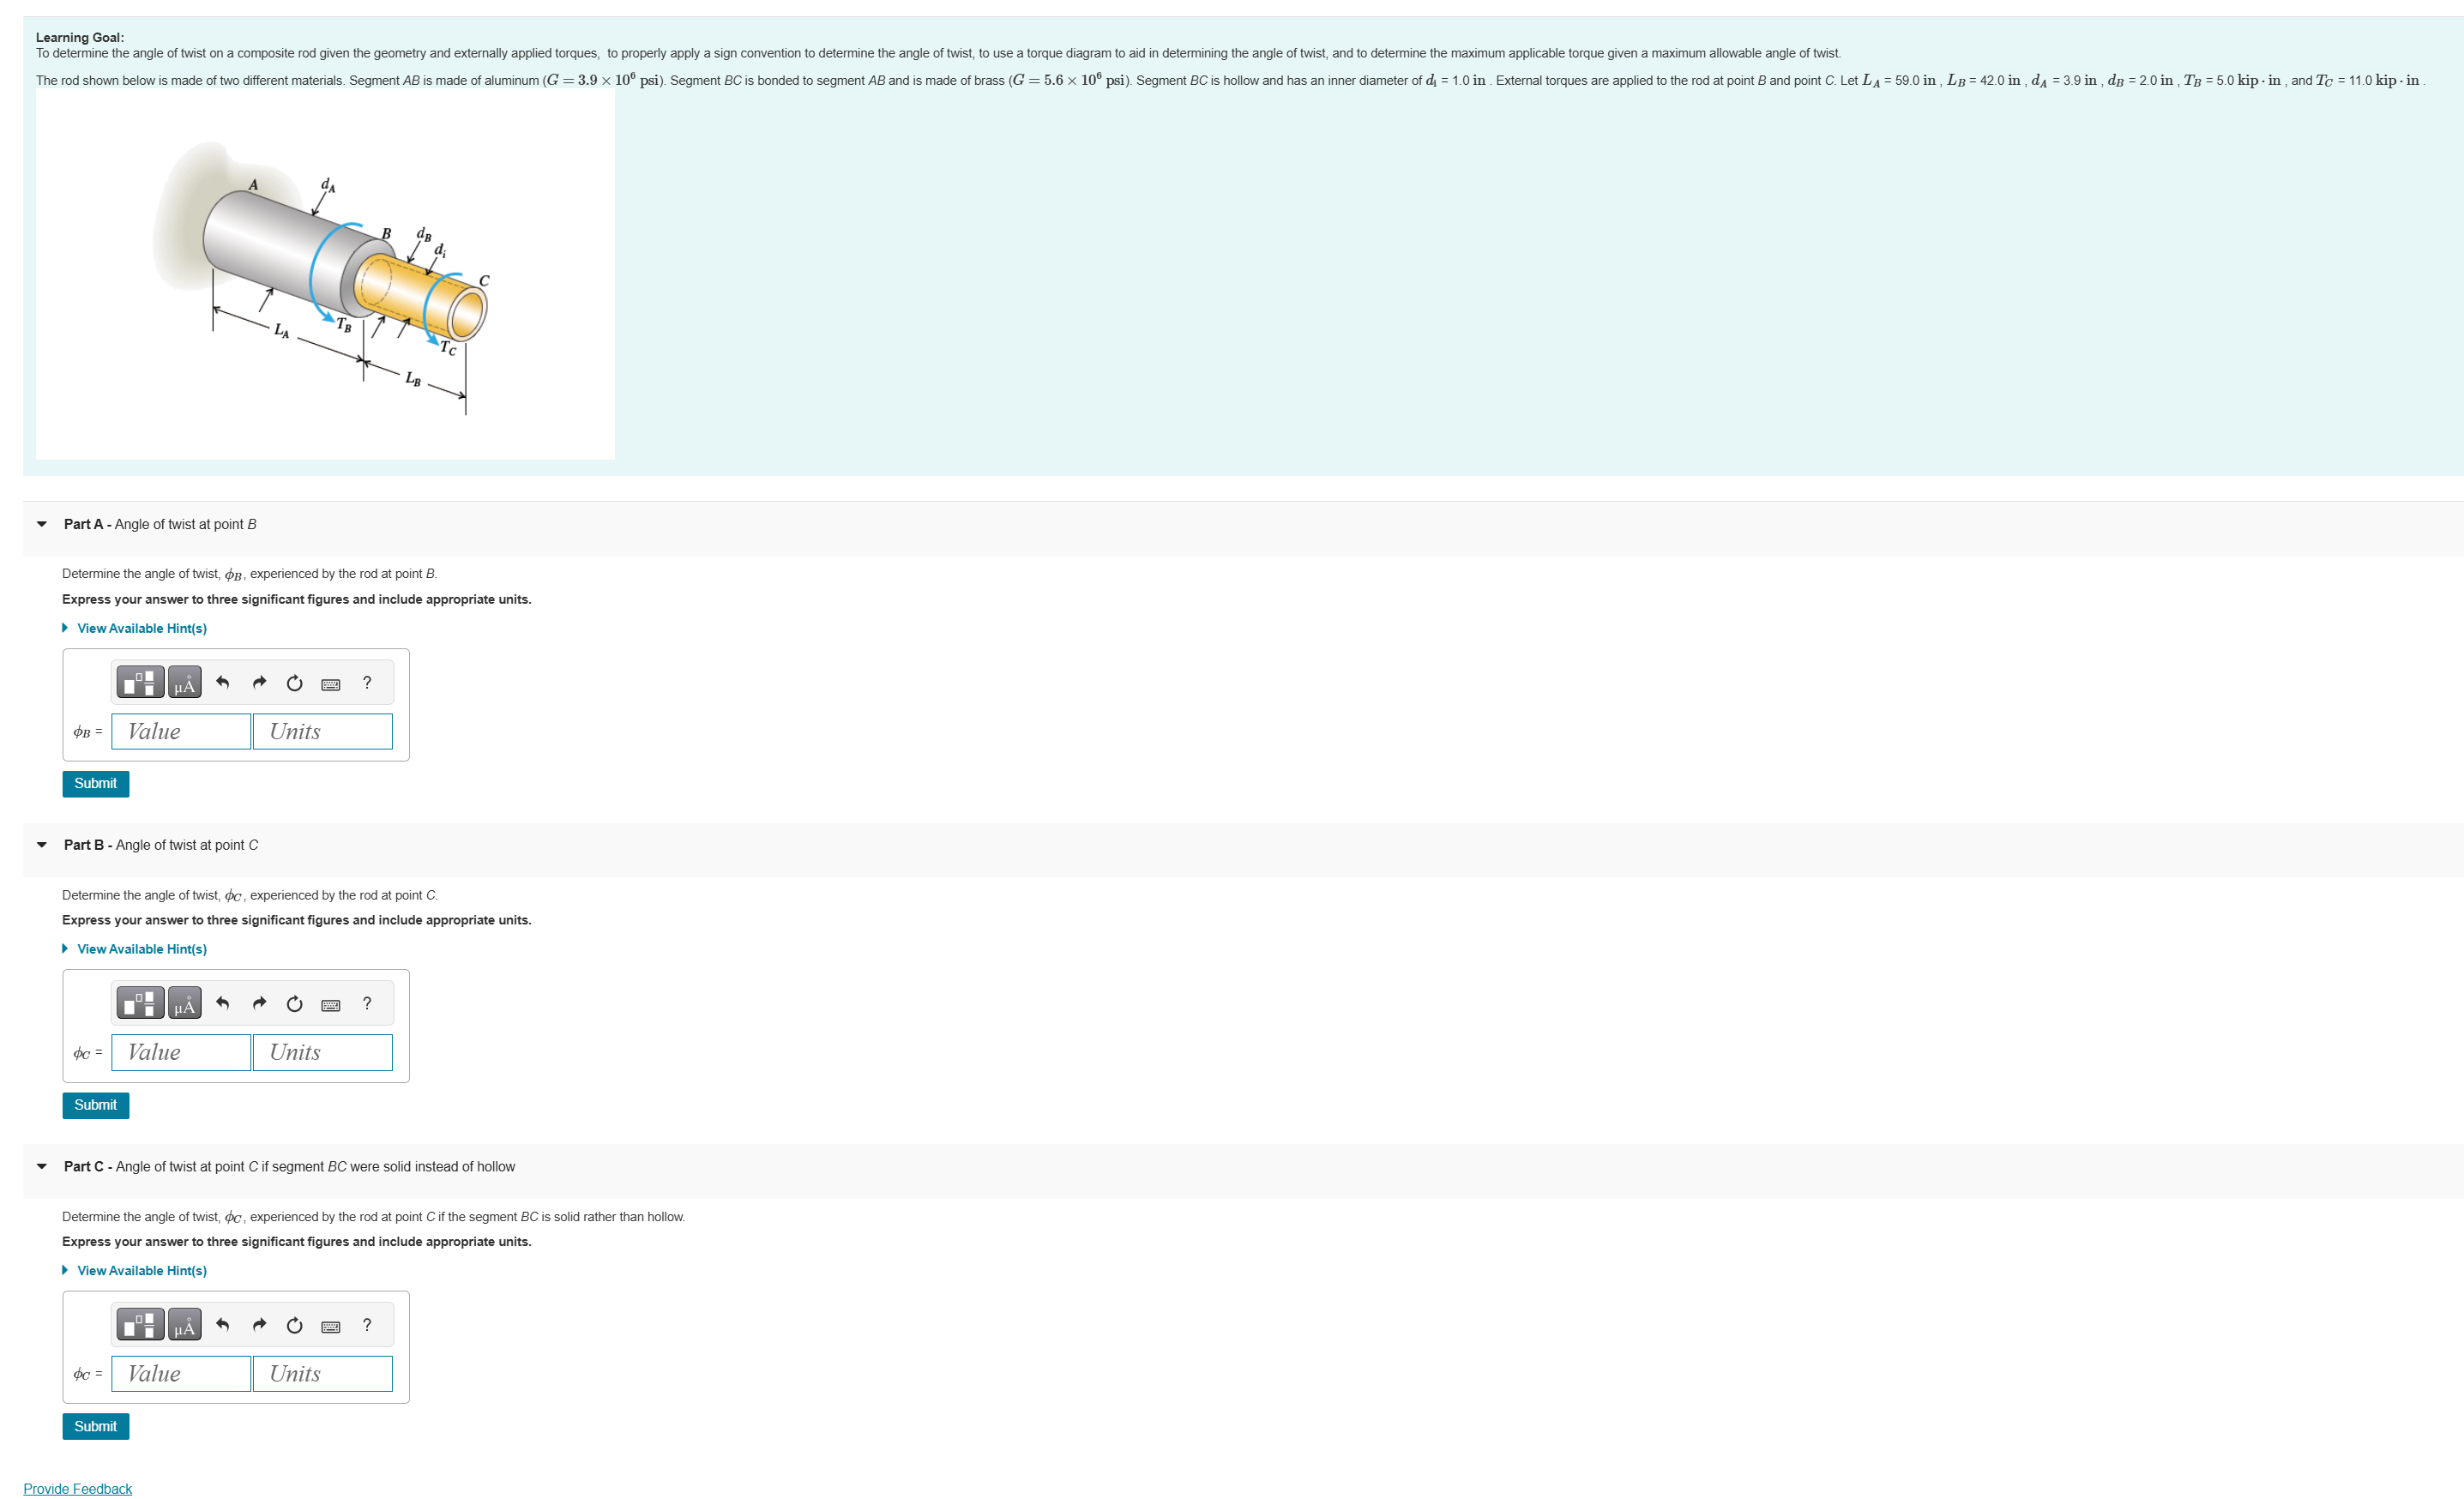Open the Provide Feedback link
Screen dimensions: 2464x1499
click(77, 1488)
